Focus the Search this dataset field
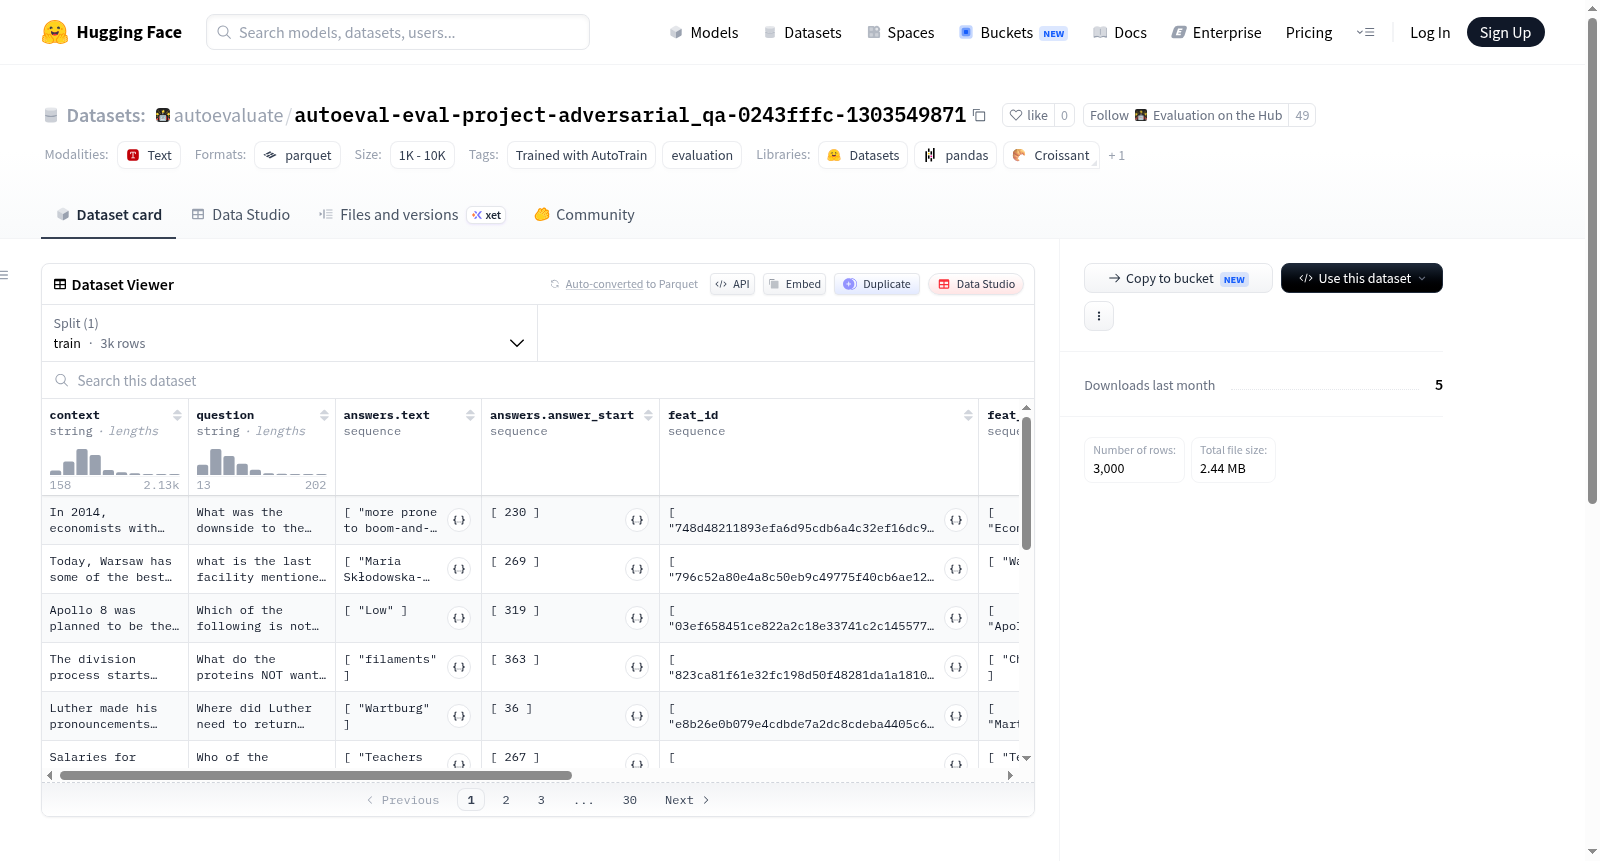The height and width of the screenshot is (861, 1600). point(538,380)
